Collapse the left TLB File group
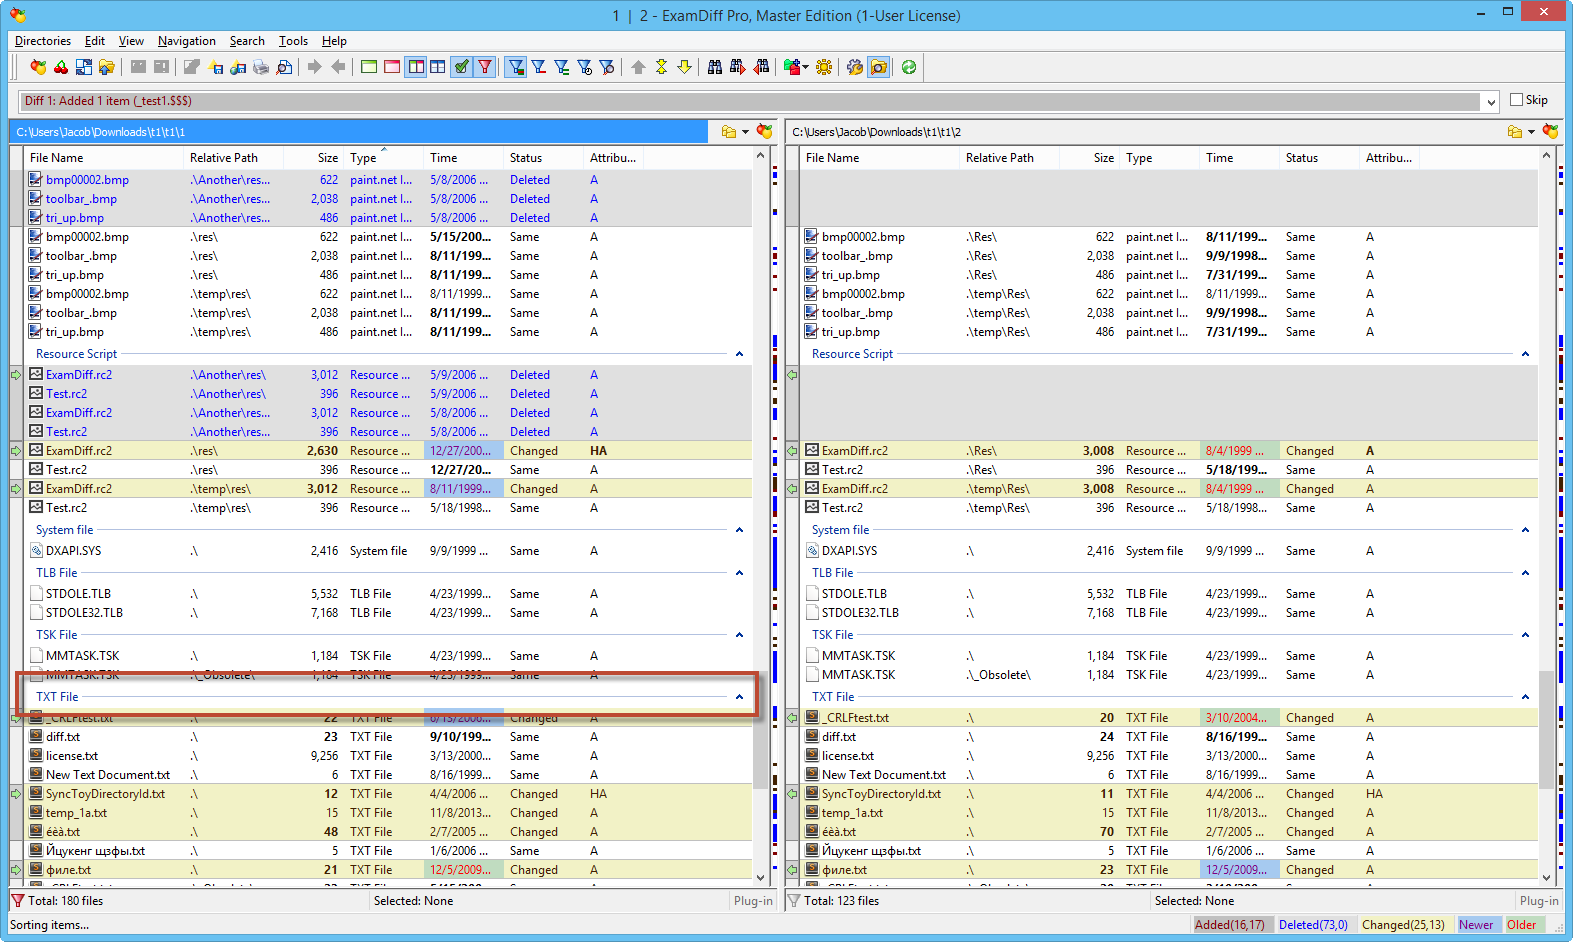The width and height of the screenshot is (1573, 942). pyautogui.click(x=739, y=573)
